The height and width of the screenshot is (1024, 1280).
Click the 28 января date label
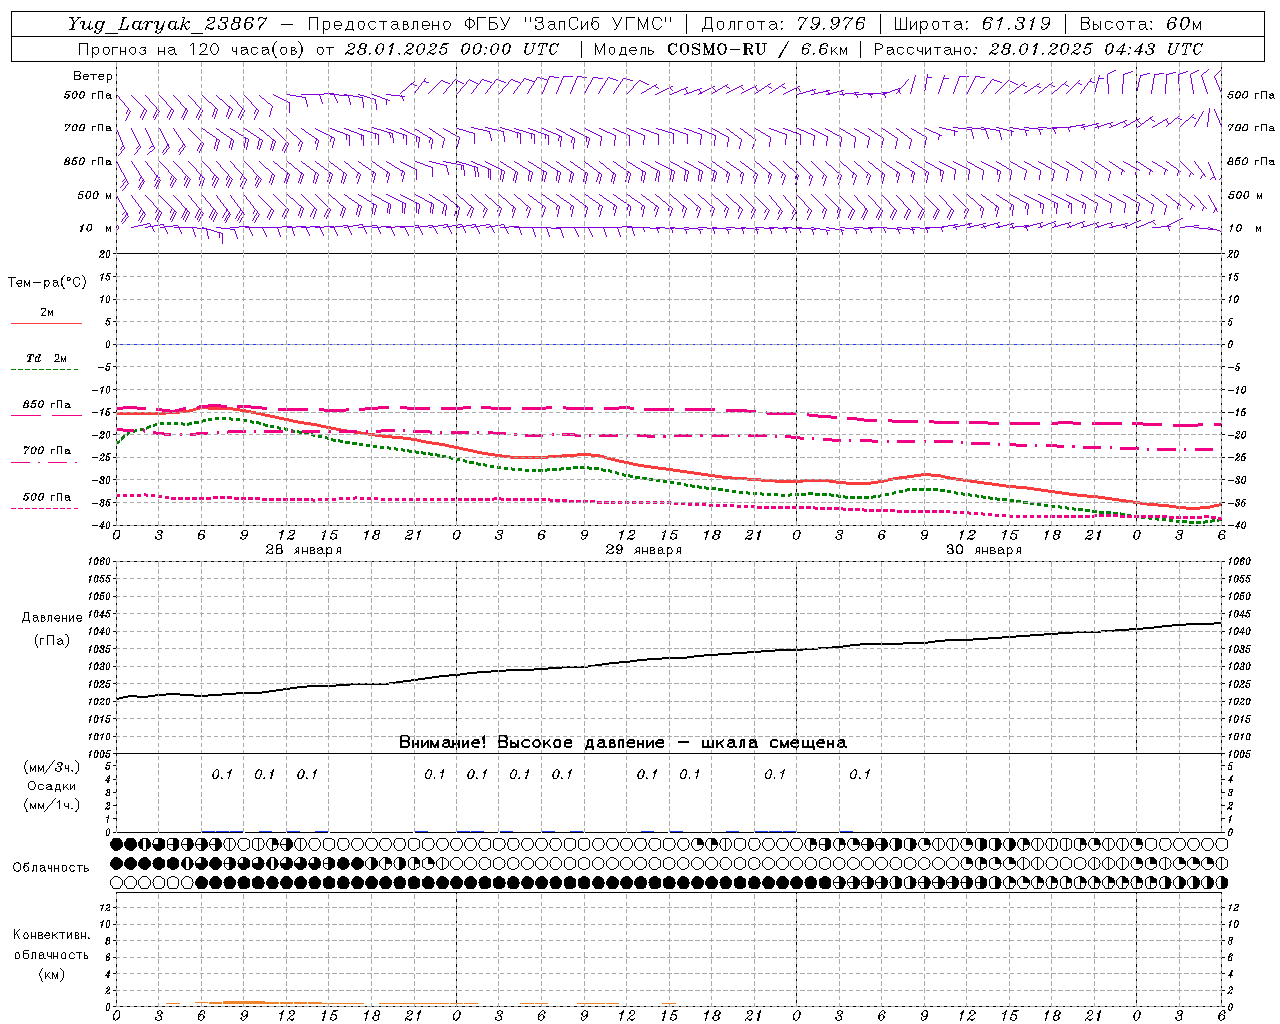point(304,550)
